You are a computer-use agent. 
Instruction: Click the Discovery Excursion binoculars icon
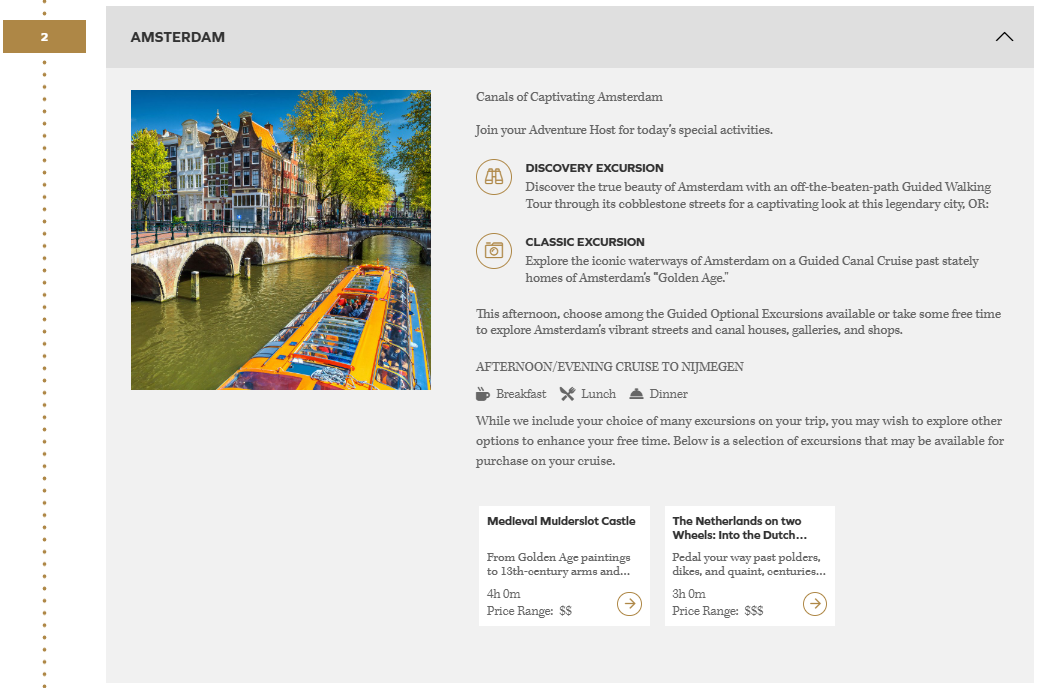[493, 177]
